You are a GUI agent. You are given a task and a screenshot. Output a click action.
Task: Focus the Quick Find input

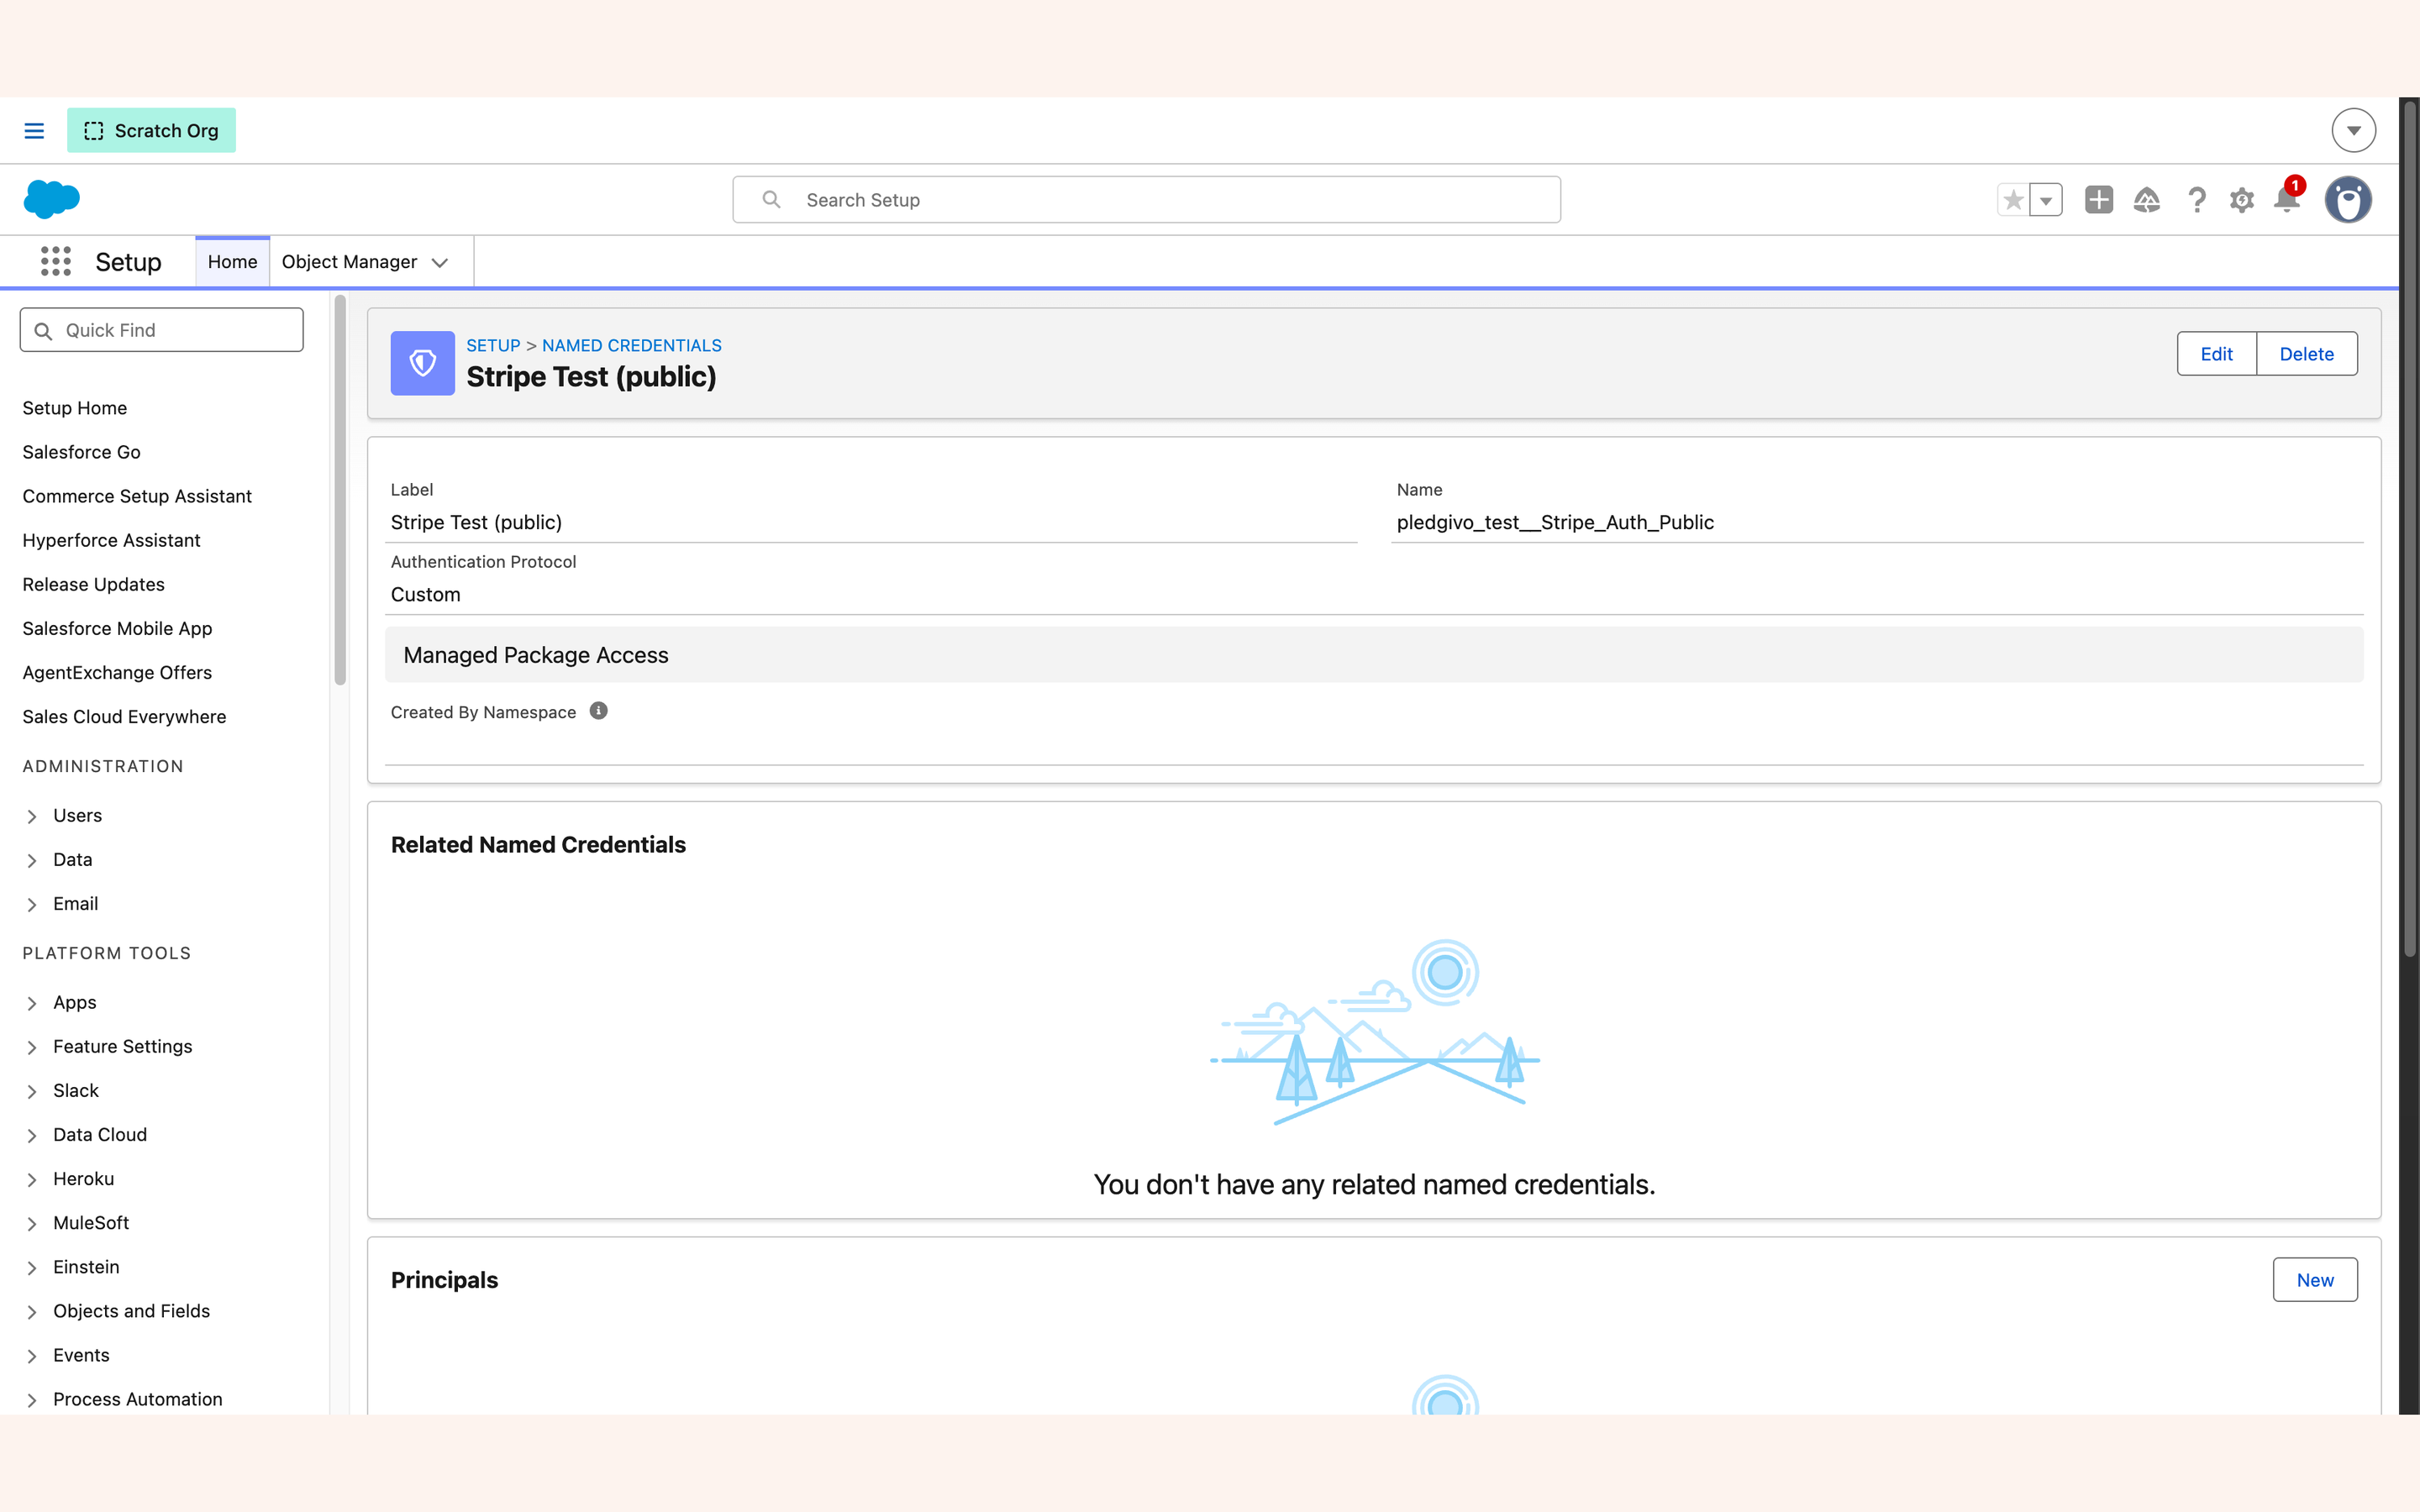tap(161, 330)
